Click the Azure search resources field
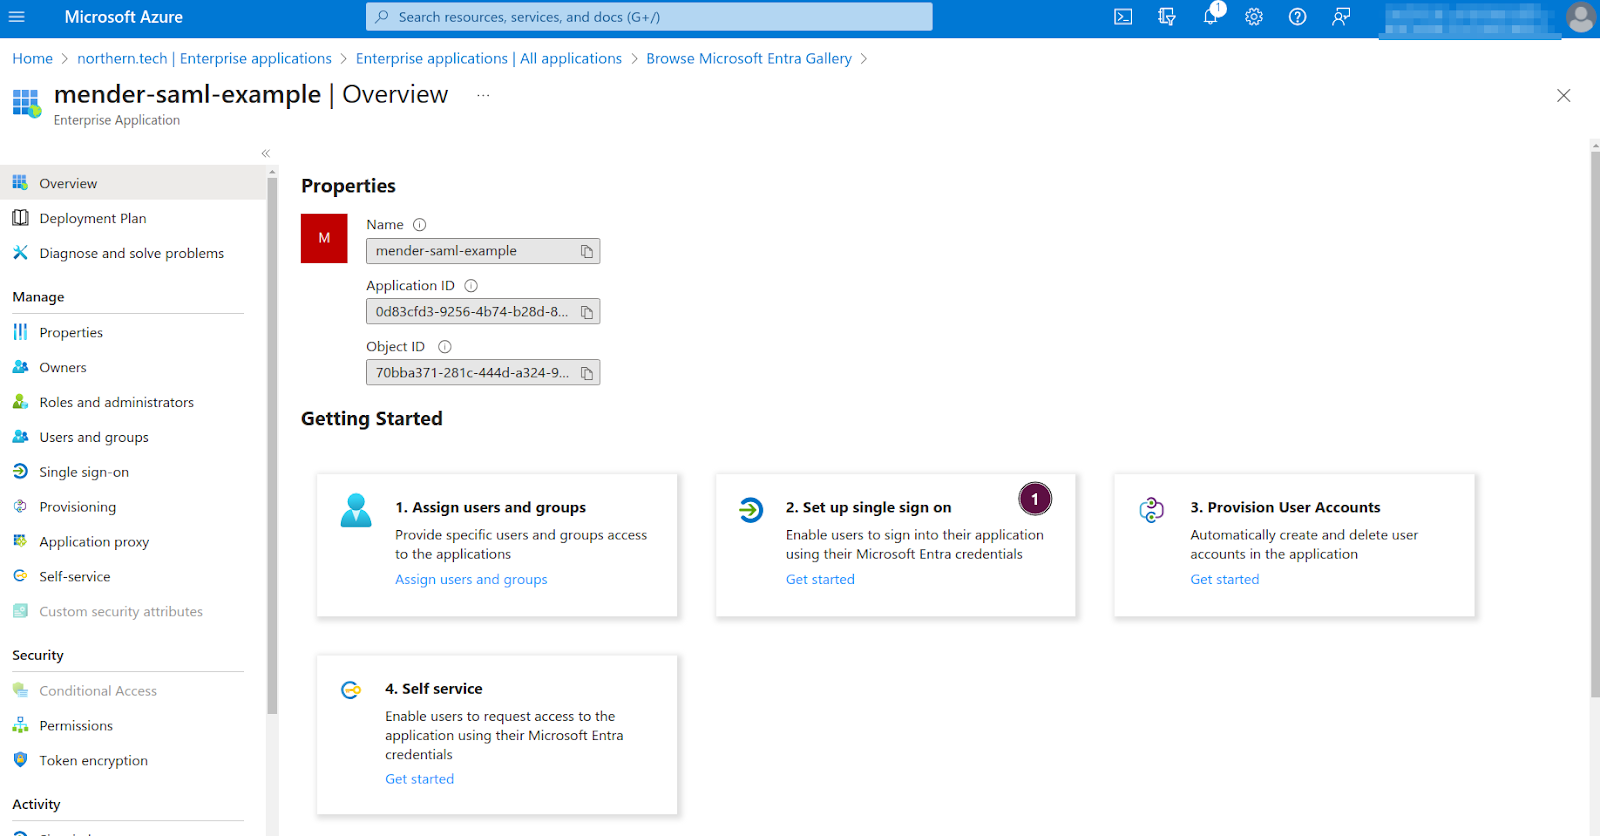Viewport: 1600px width, 836px height. click(x=650, y=17)
